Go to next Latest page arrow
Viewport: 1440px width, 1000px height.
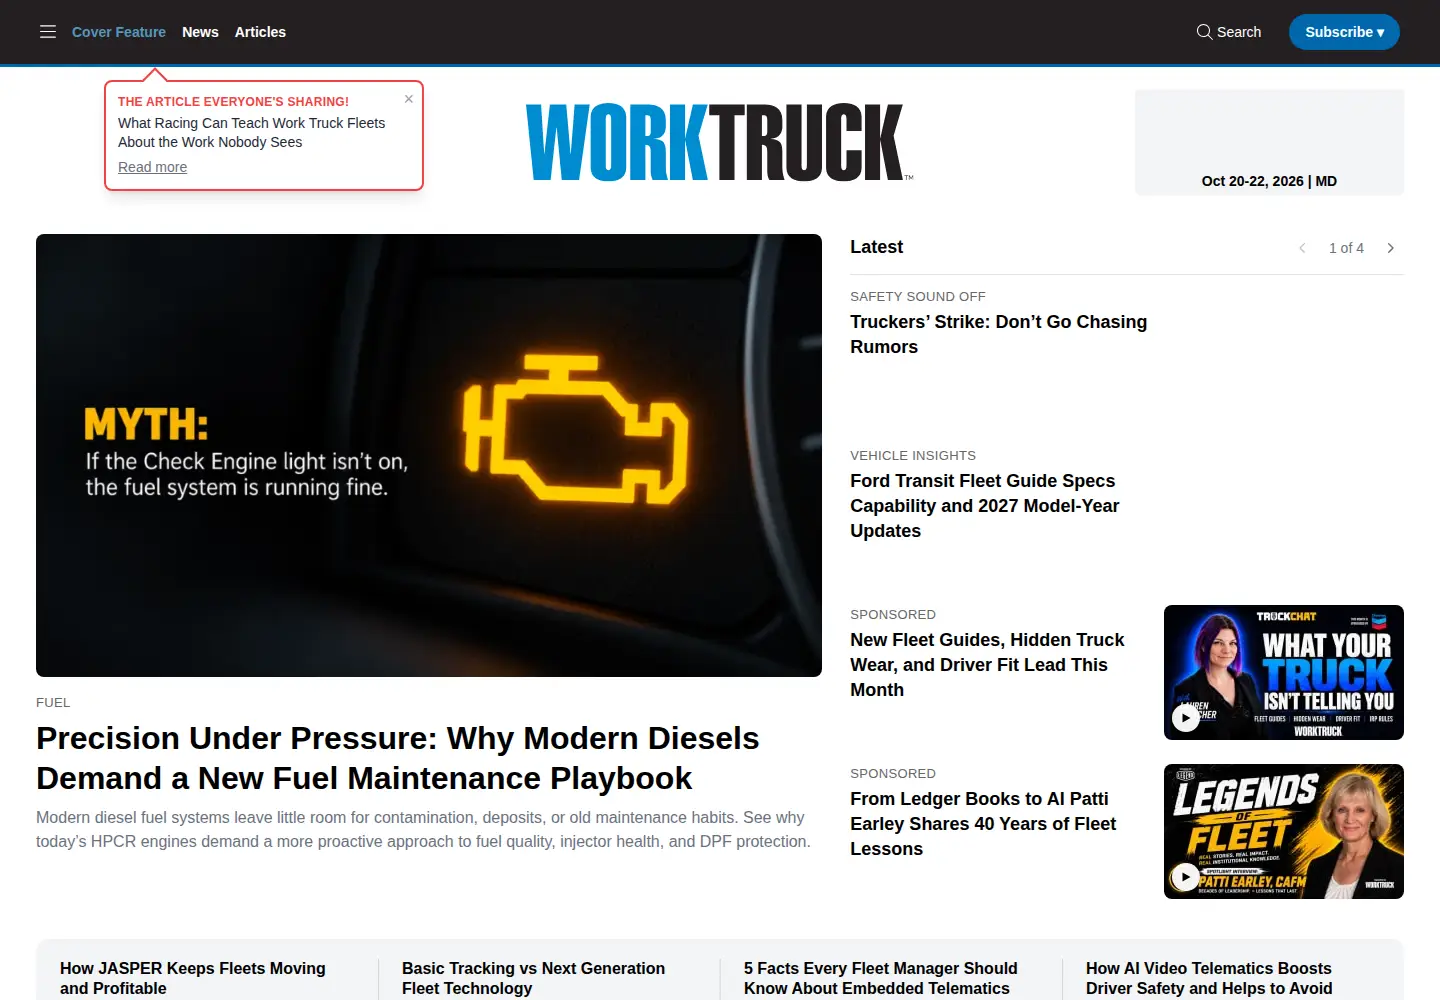(1390, 248)
